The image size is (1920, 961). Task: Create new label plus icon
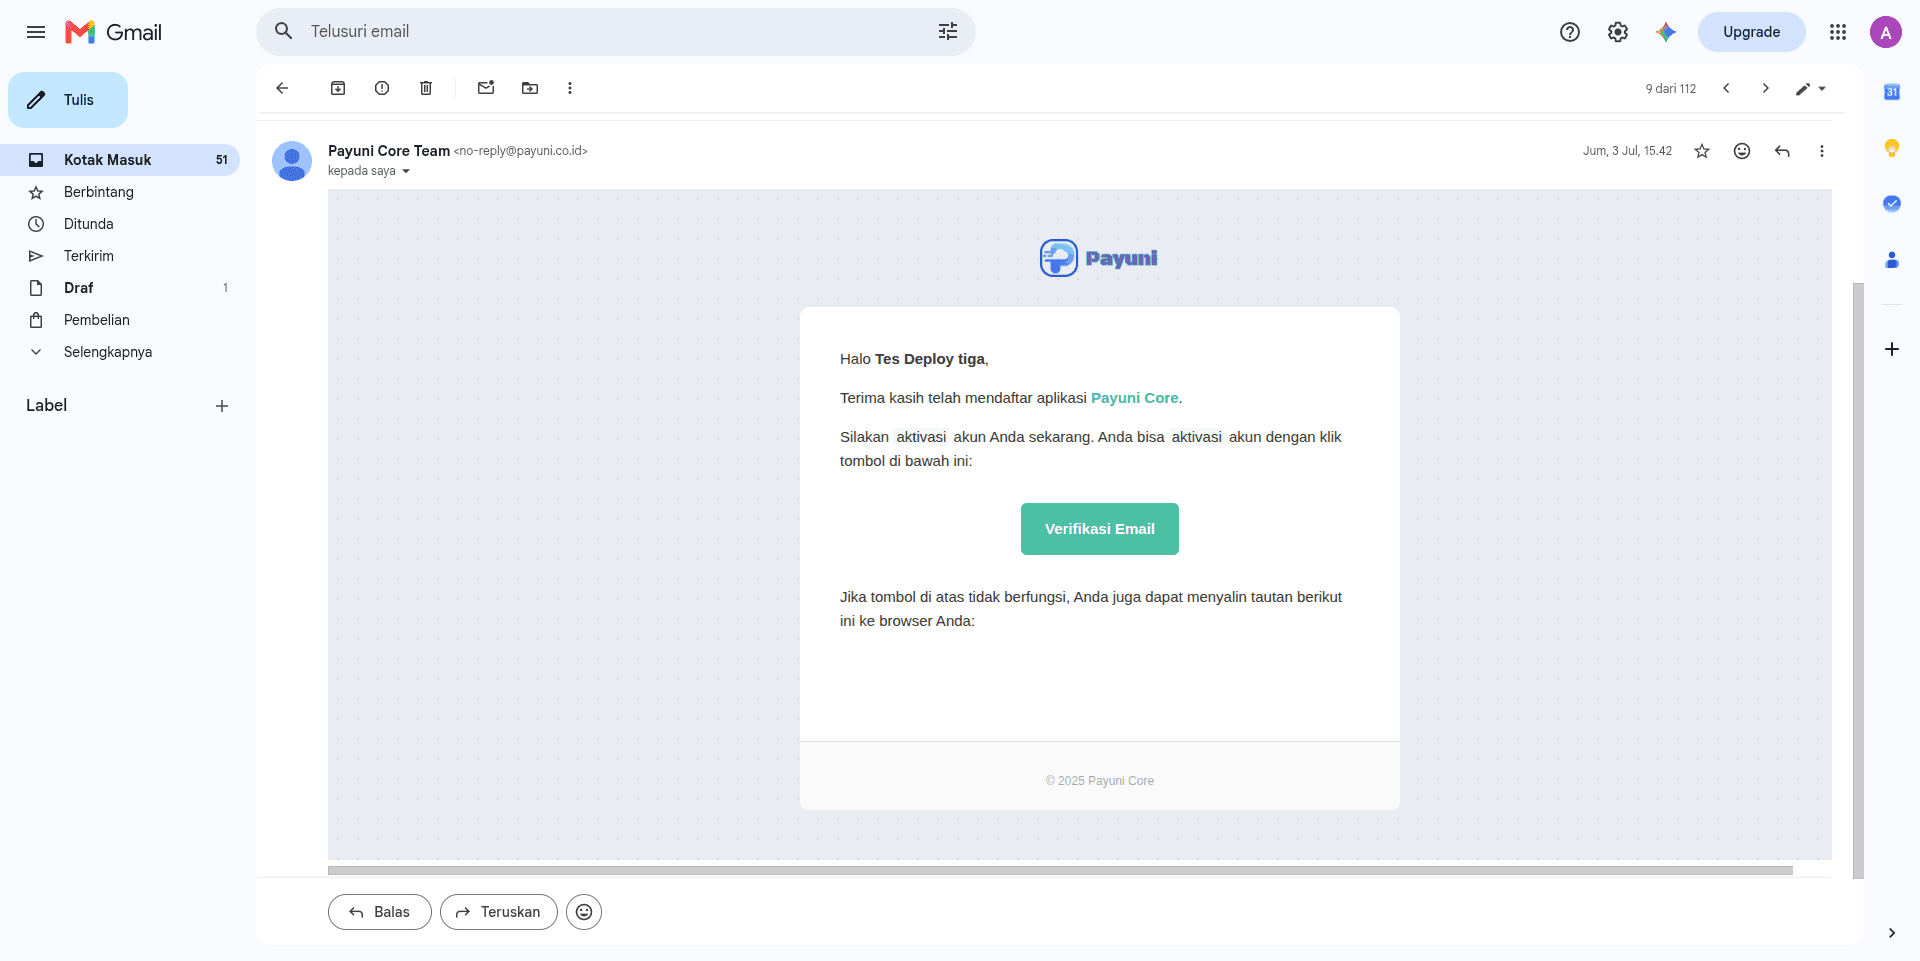(222, 406)
